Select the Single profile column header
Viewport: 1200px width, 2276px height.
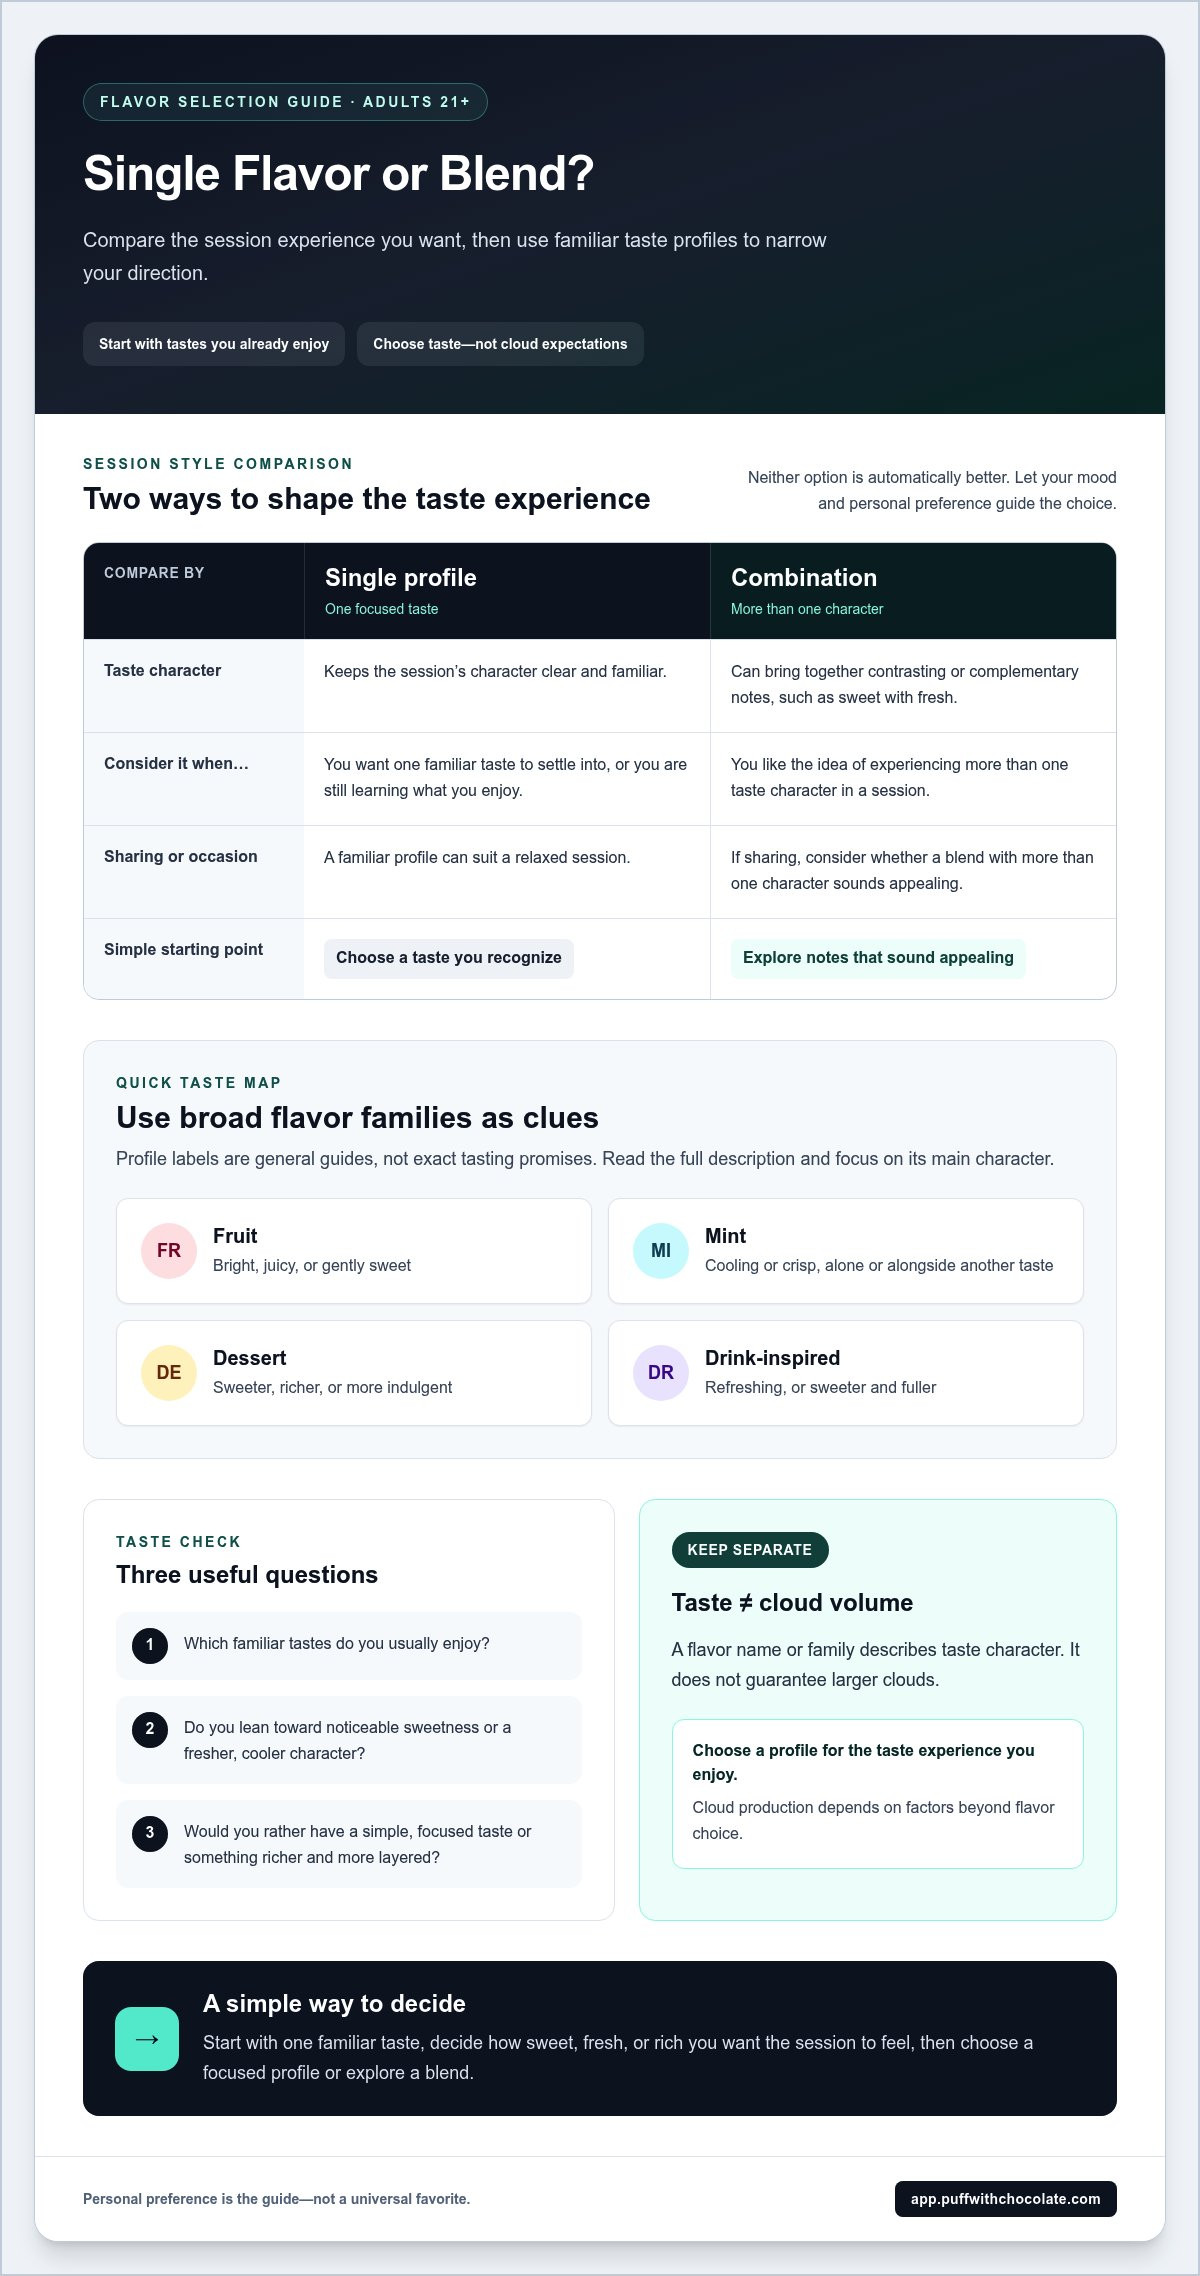point(507,591)
